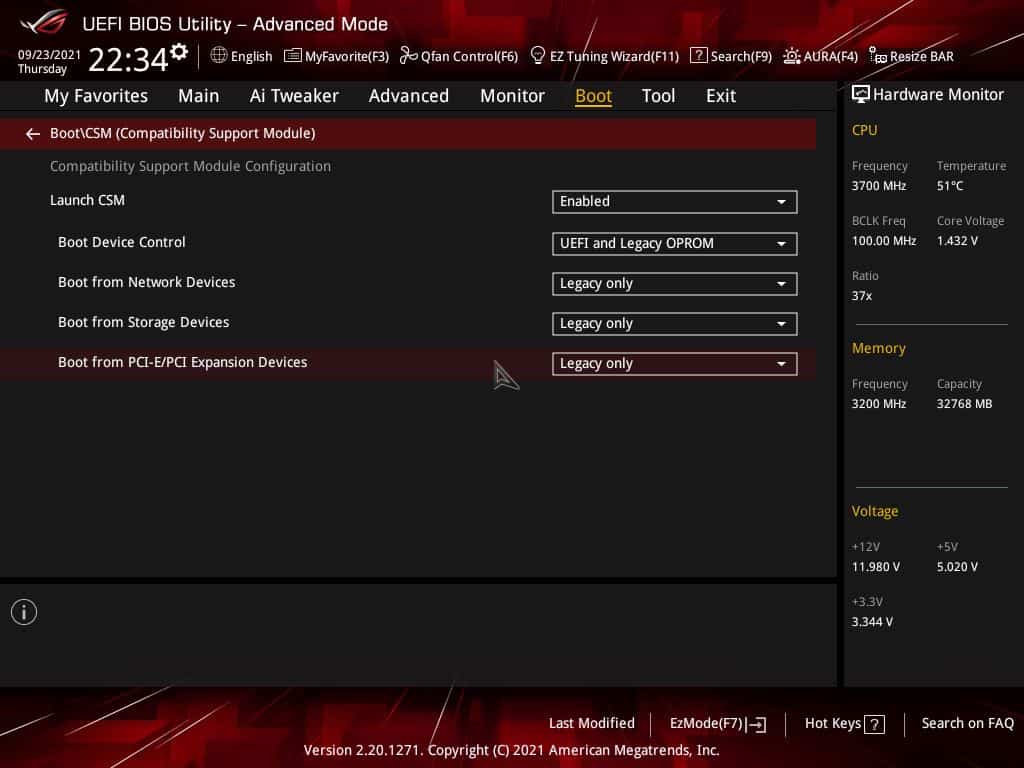Click the Hardware Monitor screen icon
1024x768 pixels.
tap(860, 95)
